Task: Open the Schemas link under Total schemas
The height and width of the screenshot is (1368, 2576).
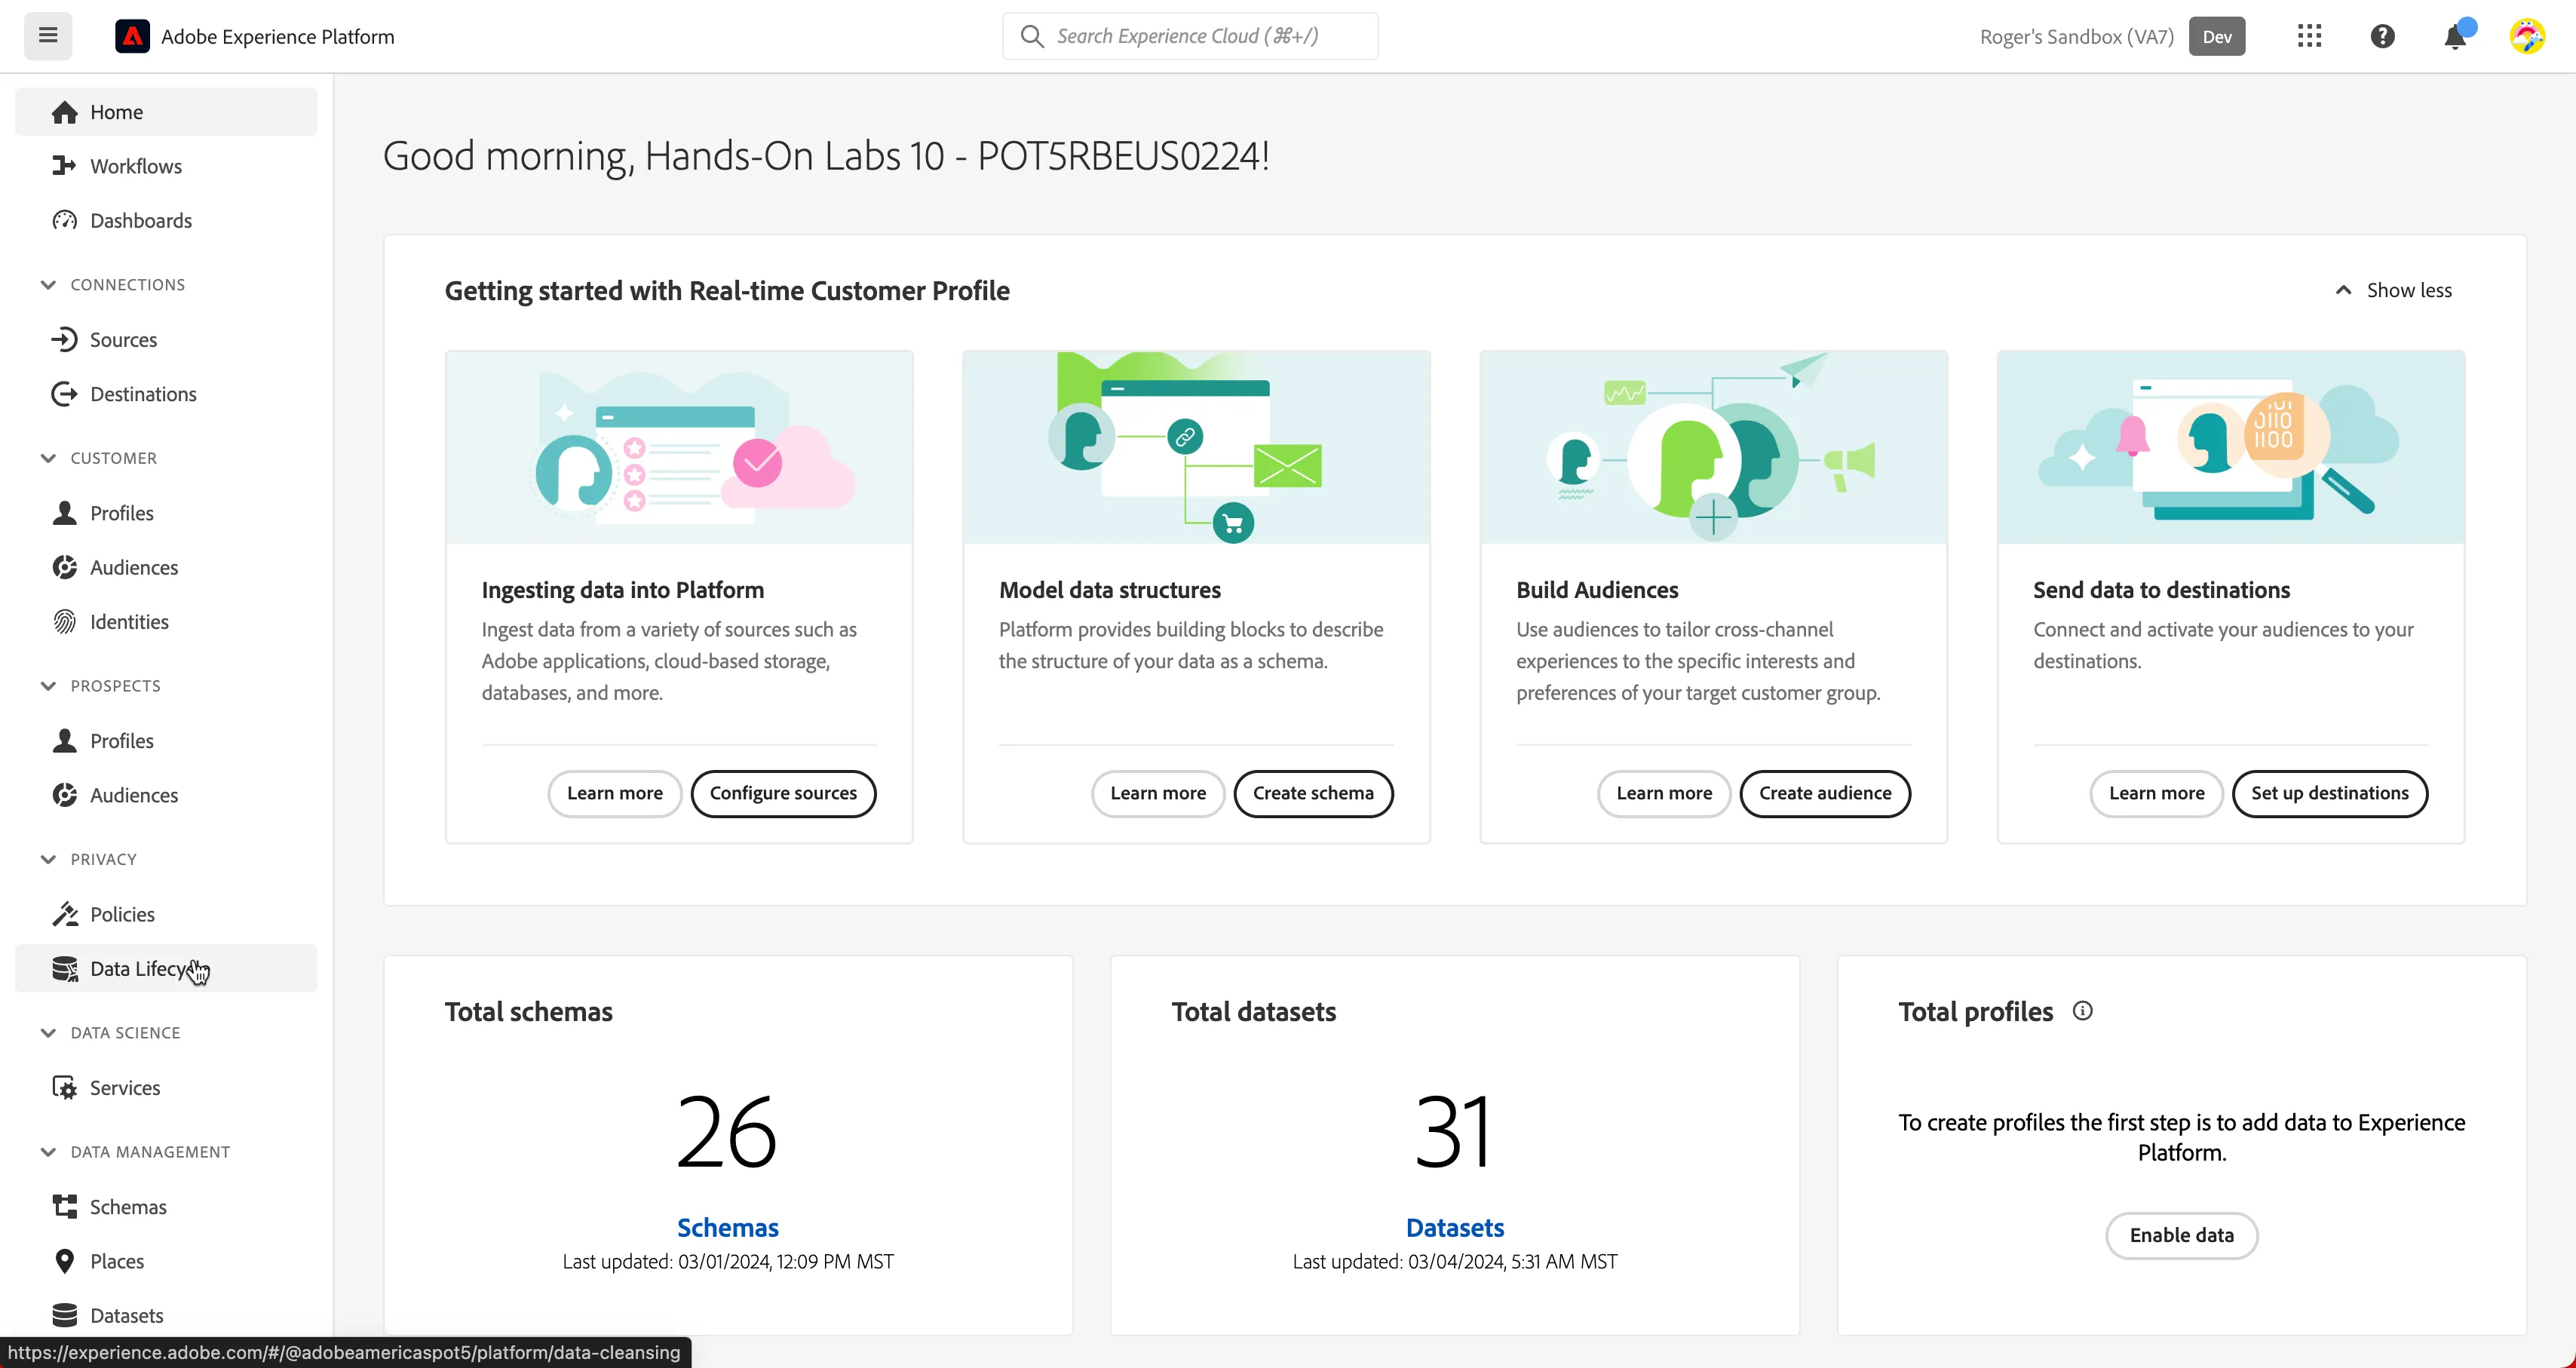Action: pyautogui.click(x=728, y=1227)
